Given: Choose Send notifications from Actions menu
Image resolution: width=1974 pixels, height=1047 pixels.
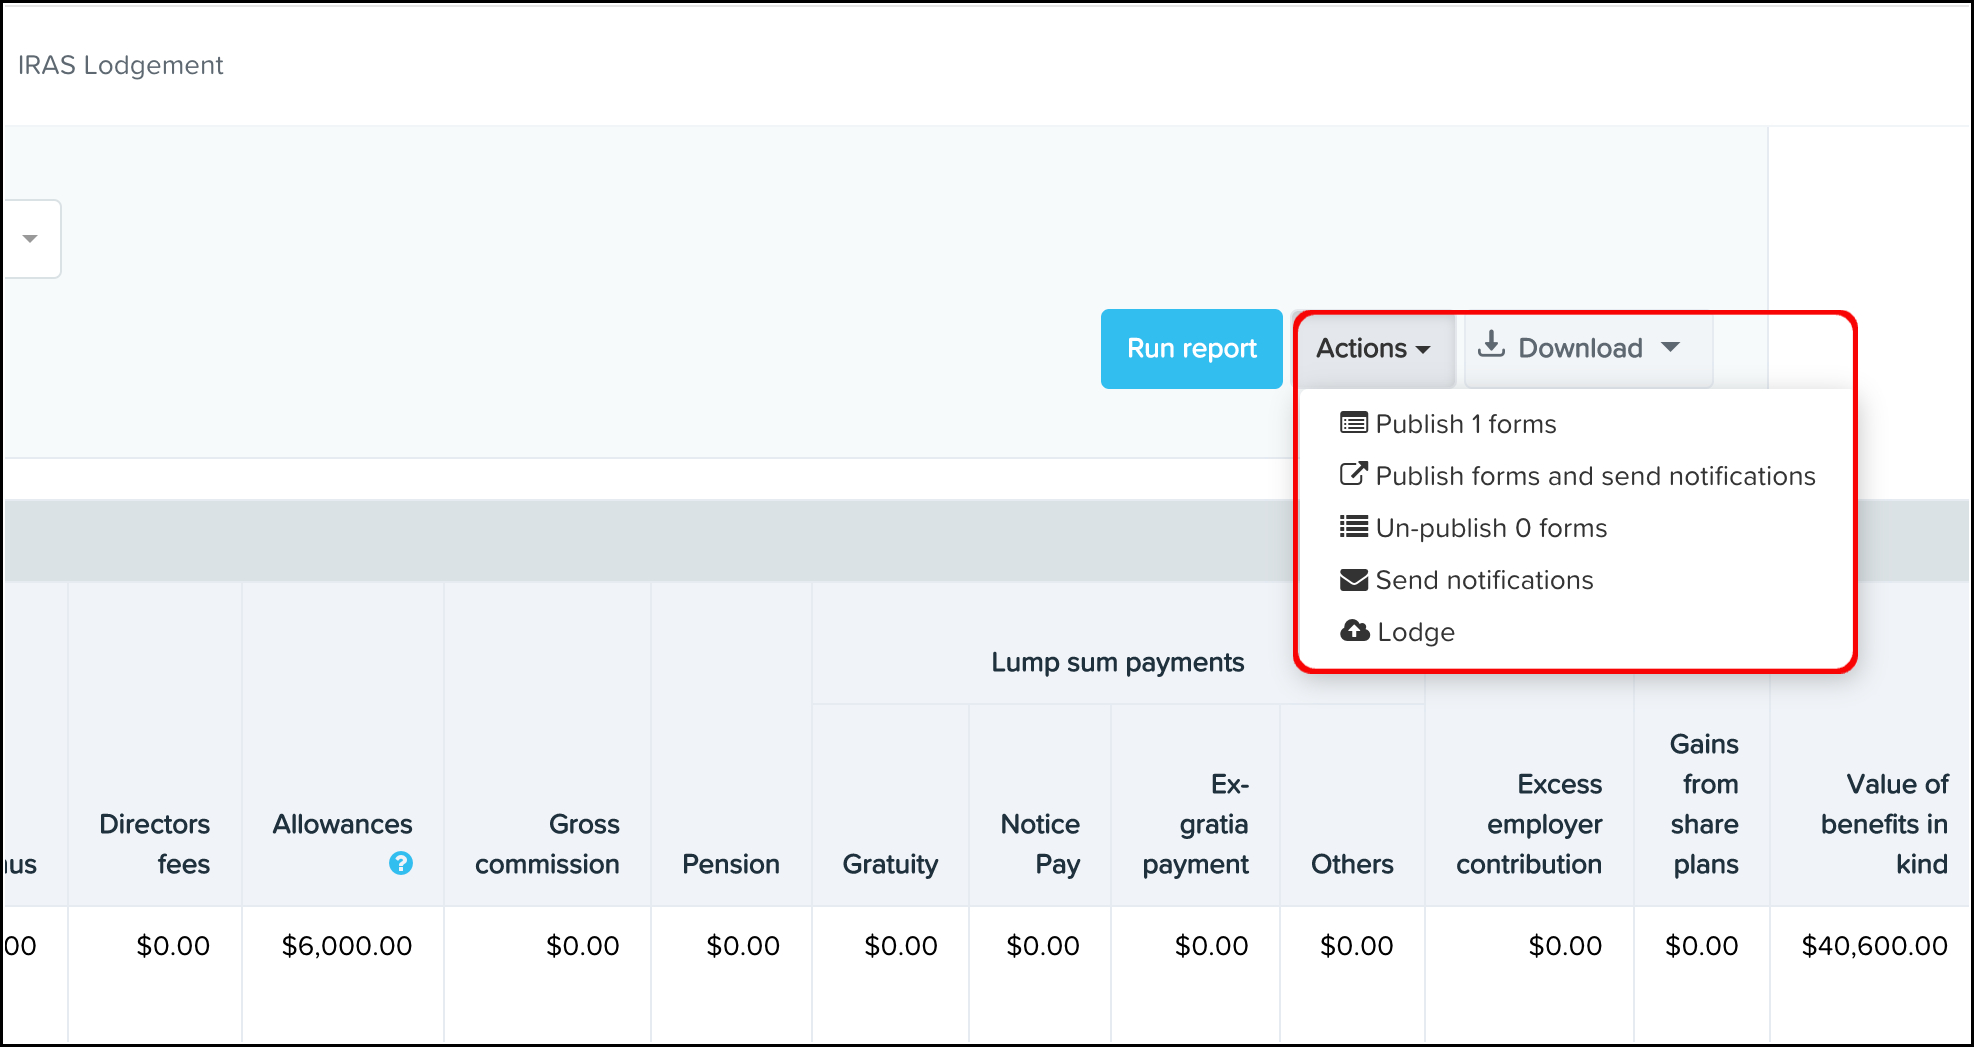Looking at the screenshot, I should pos(1483,580).
